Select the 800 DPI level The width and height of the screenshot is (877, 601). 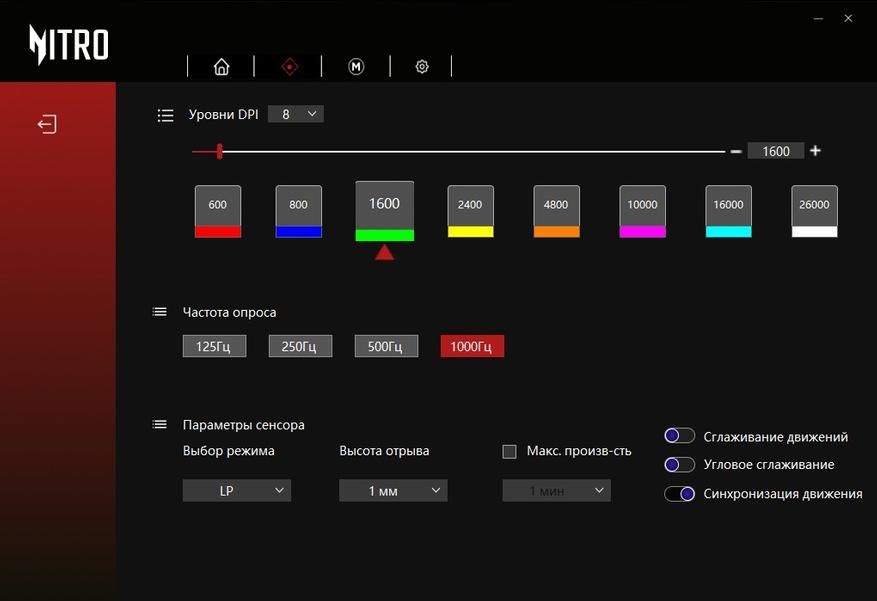299,205
